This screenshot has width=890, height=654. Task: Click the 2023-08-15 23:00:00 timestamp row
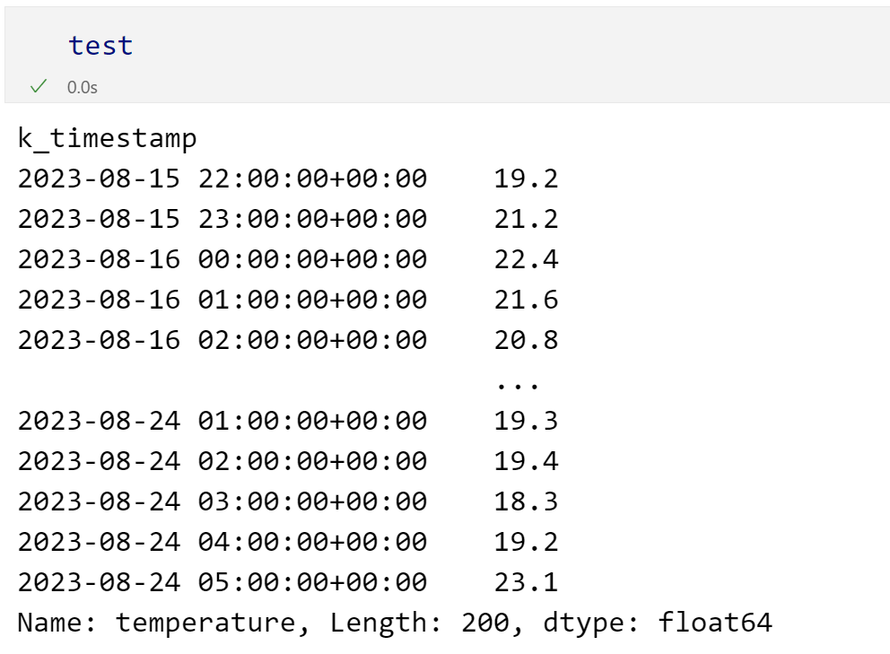point(222,219)
